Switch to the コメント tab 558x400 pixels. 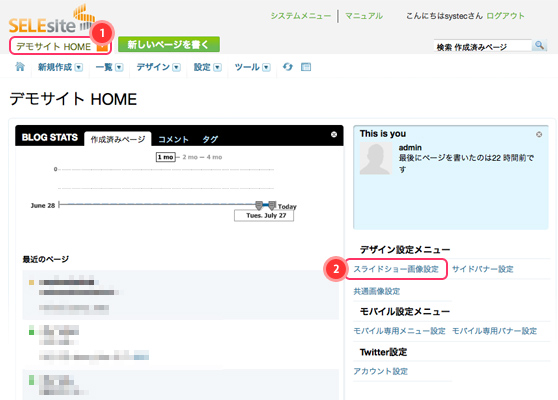173,140
